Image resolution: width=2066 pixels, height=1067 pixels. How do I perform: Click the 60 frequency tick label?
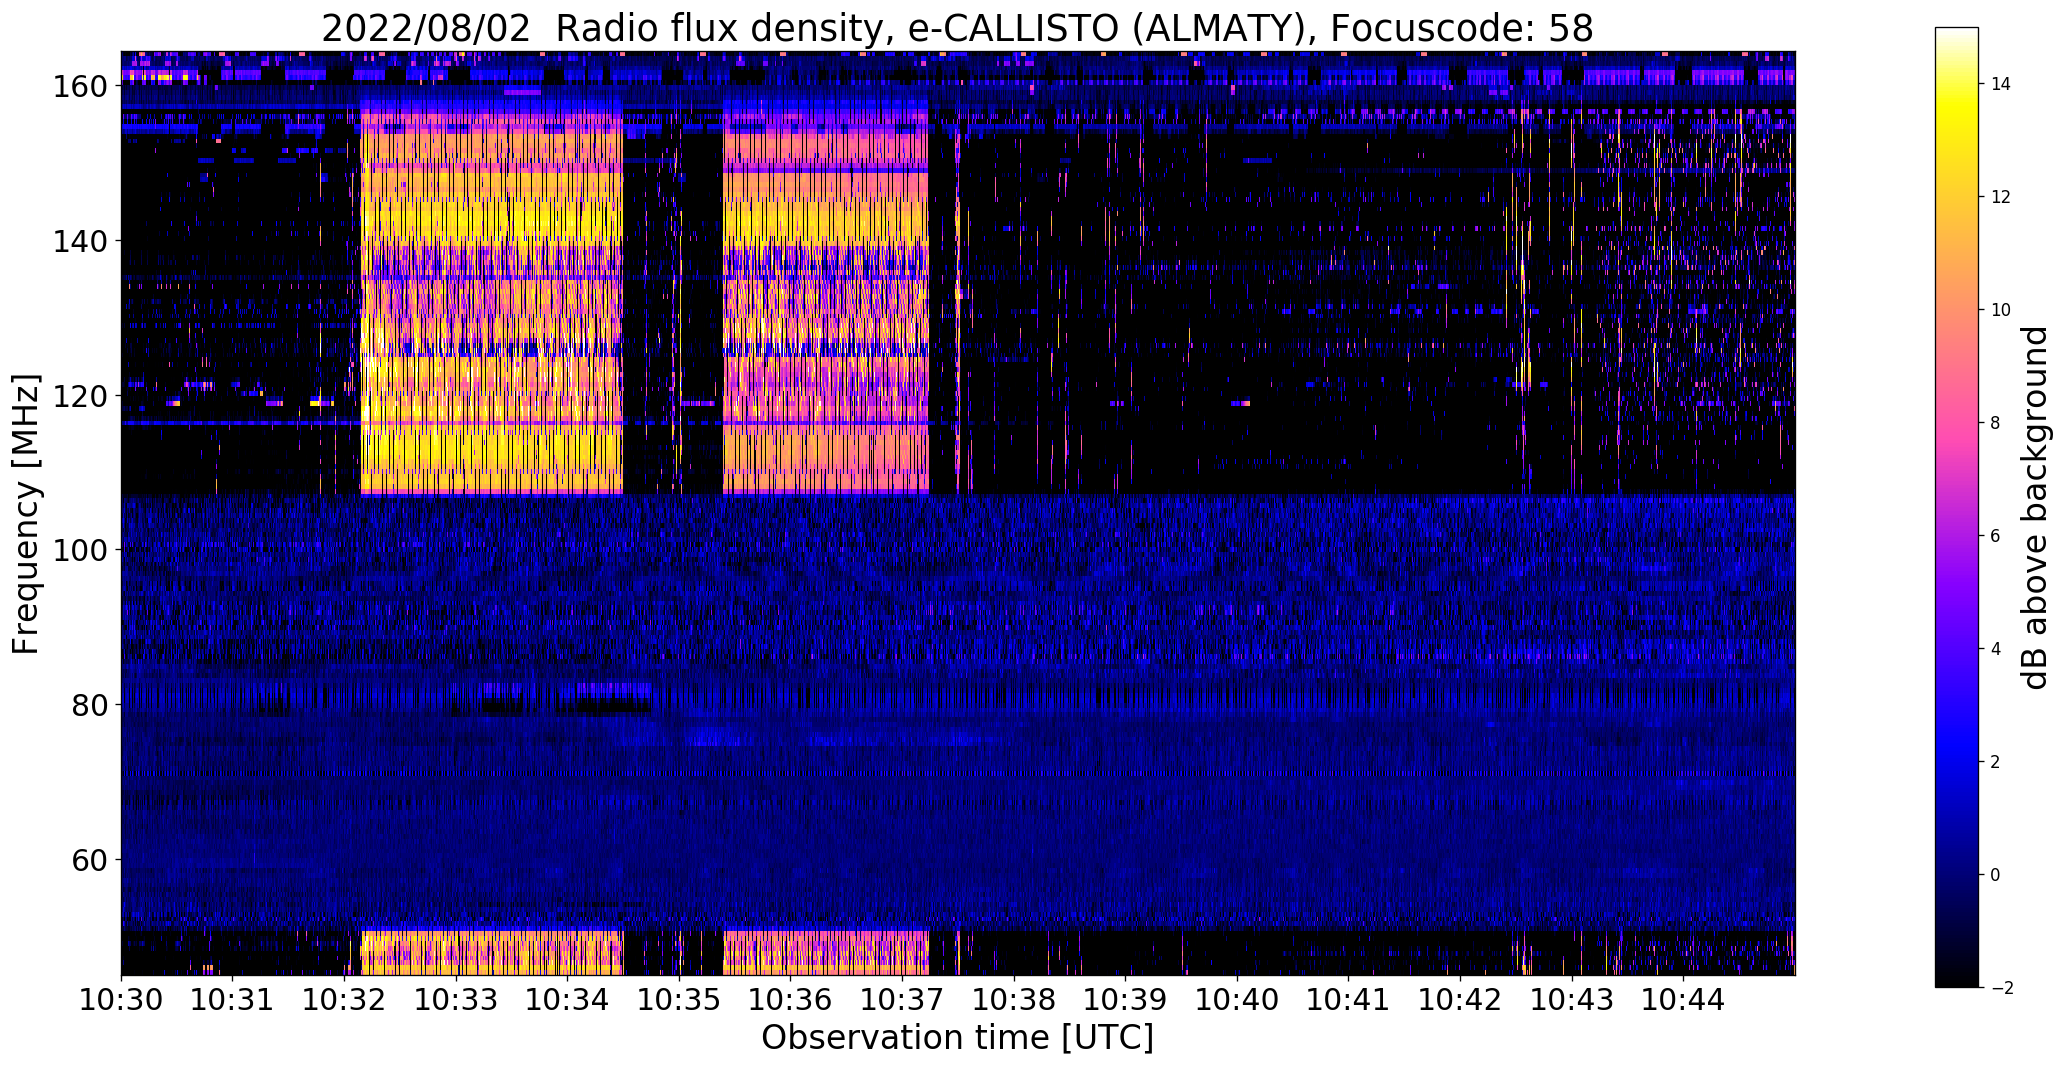tap(92, 860)
